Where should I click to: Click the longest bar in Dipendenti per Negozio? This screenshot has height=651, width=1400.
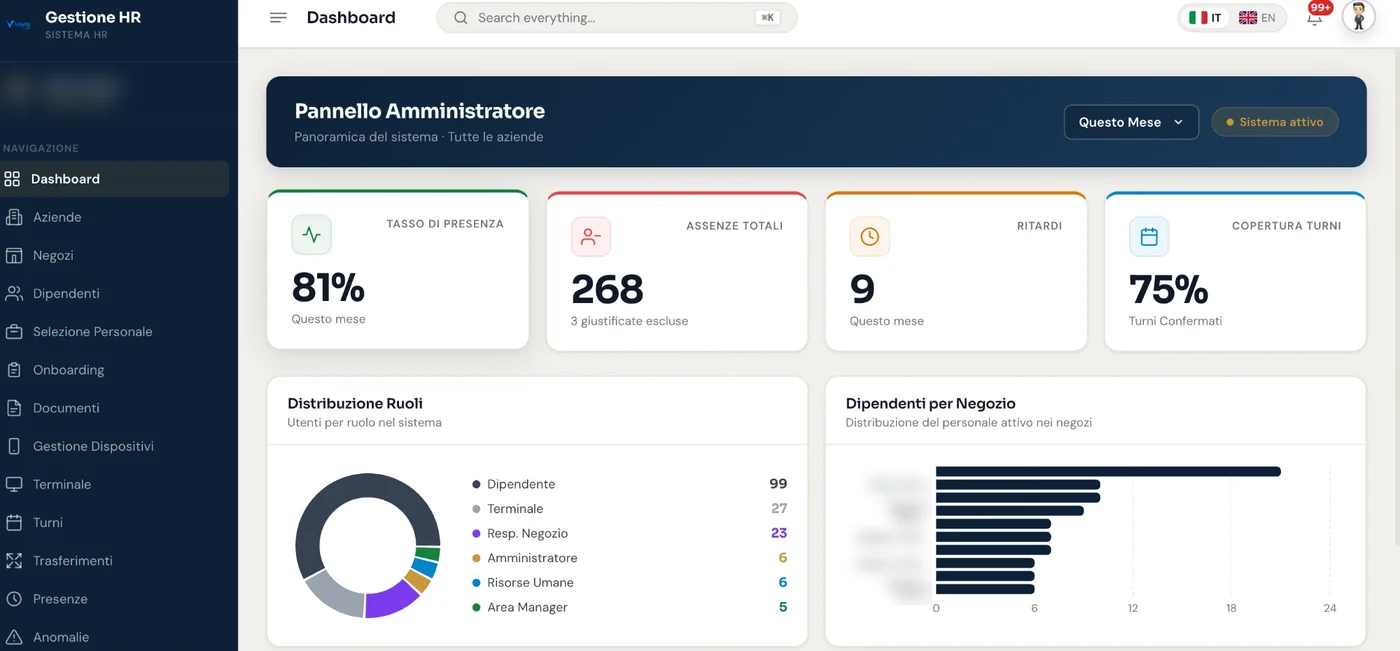1108,472
